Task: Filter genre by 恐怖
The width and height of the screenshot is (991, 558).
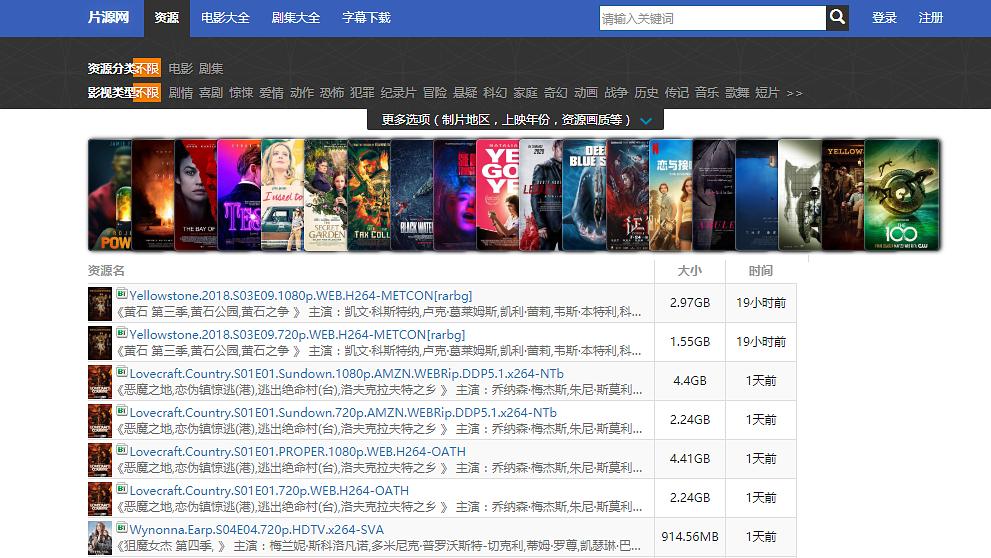Action: pyautogui.click(x=332, y=93)
